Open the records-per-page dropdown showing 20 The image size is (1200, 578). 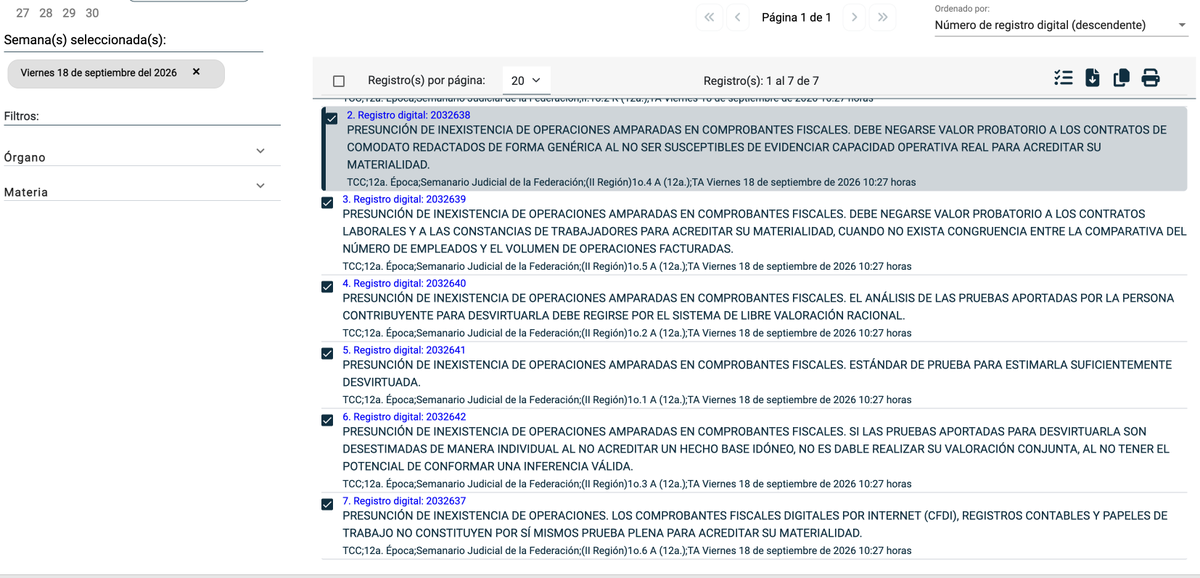525,81
